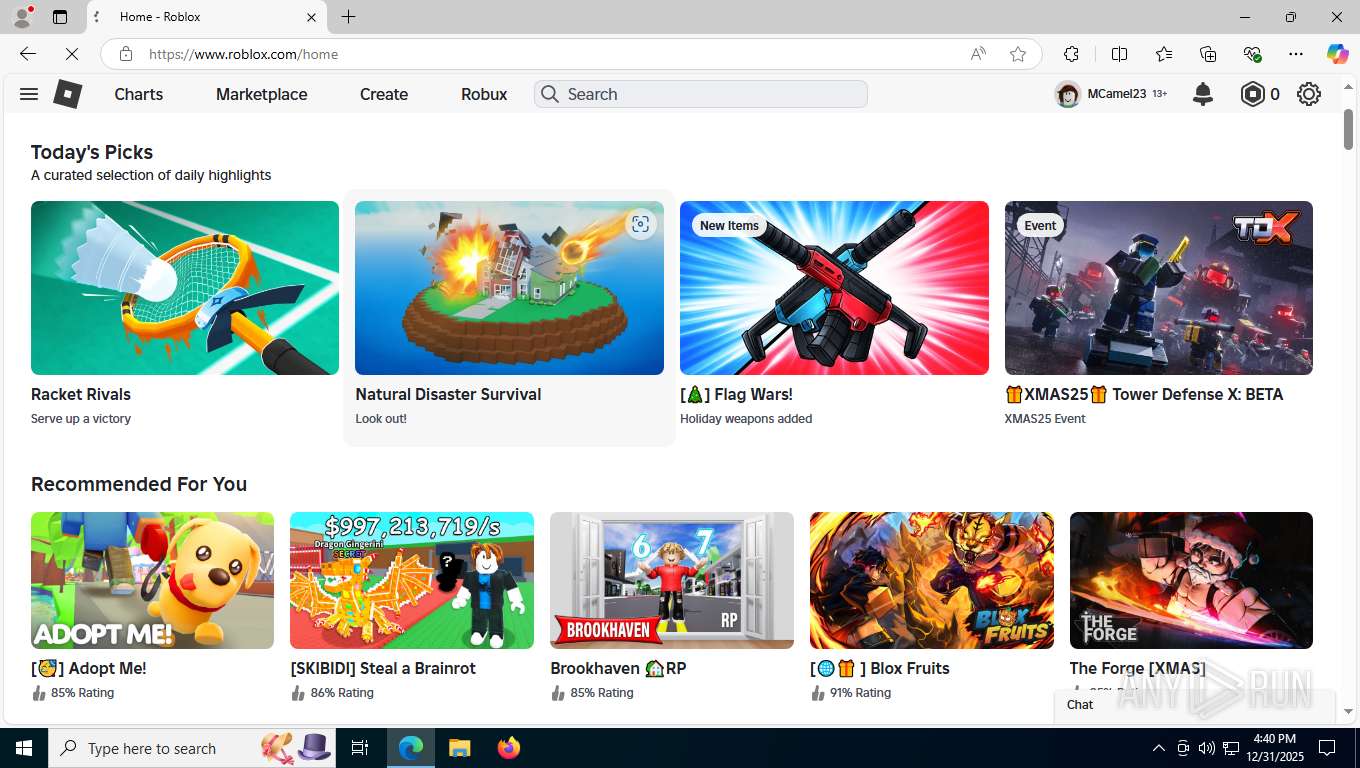This screenshot has width=1360, height=768.
Task: Open the MCamel23 profile link
Action: click(1117, 94)
